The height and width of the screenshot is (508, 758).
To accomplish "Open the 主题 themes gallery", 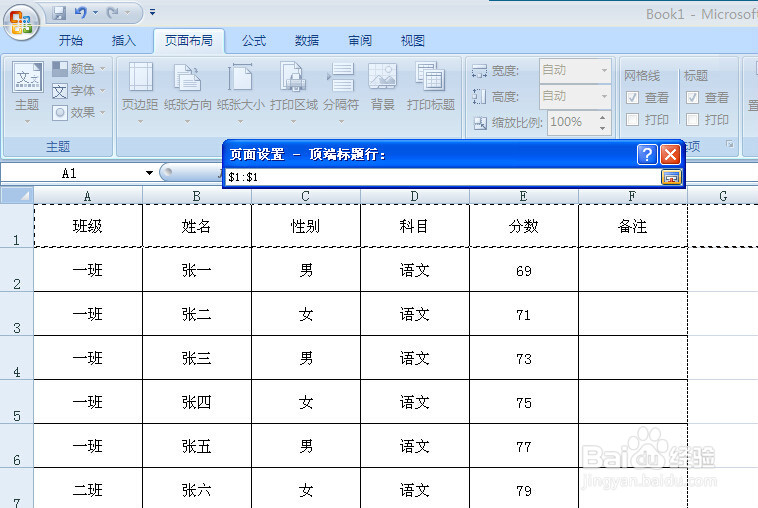I will [27, 92].
